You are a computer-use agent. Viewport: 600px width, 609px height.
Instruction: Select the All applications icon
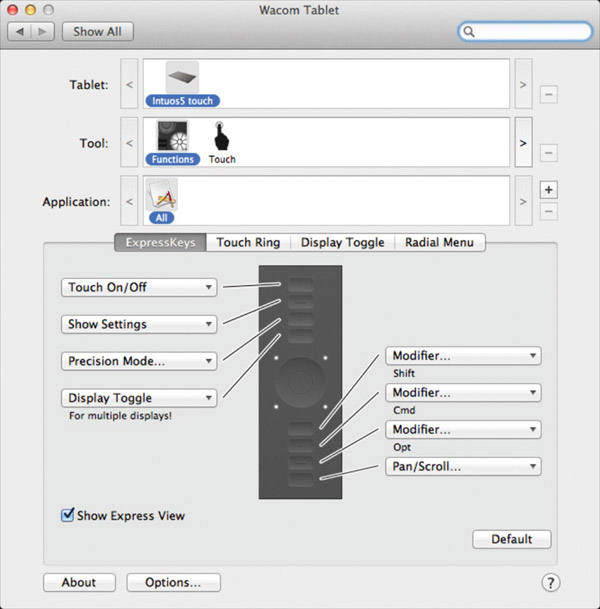click(162, 195)
